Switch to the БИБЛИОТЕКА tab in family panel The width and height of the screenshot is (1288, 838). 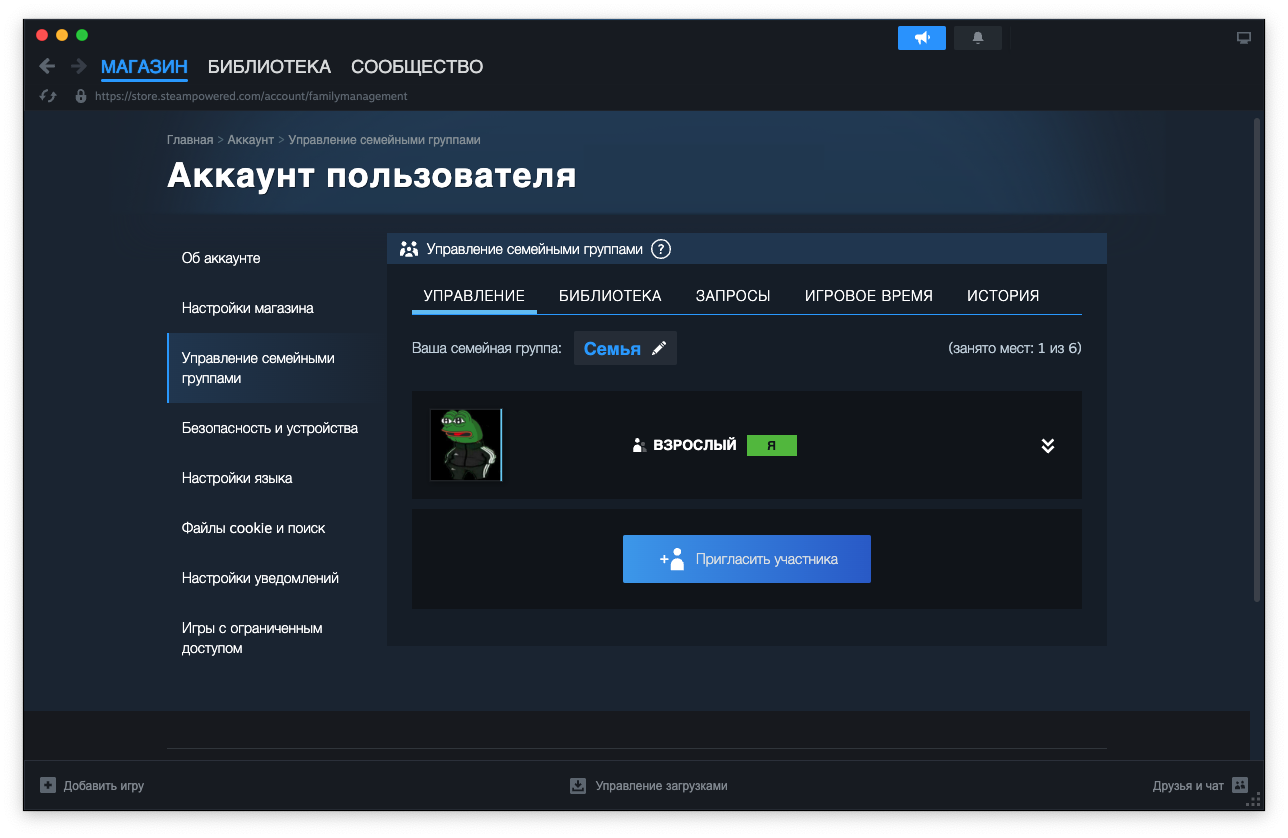click(610, 296)
